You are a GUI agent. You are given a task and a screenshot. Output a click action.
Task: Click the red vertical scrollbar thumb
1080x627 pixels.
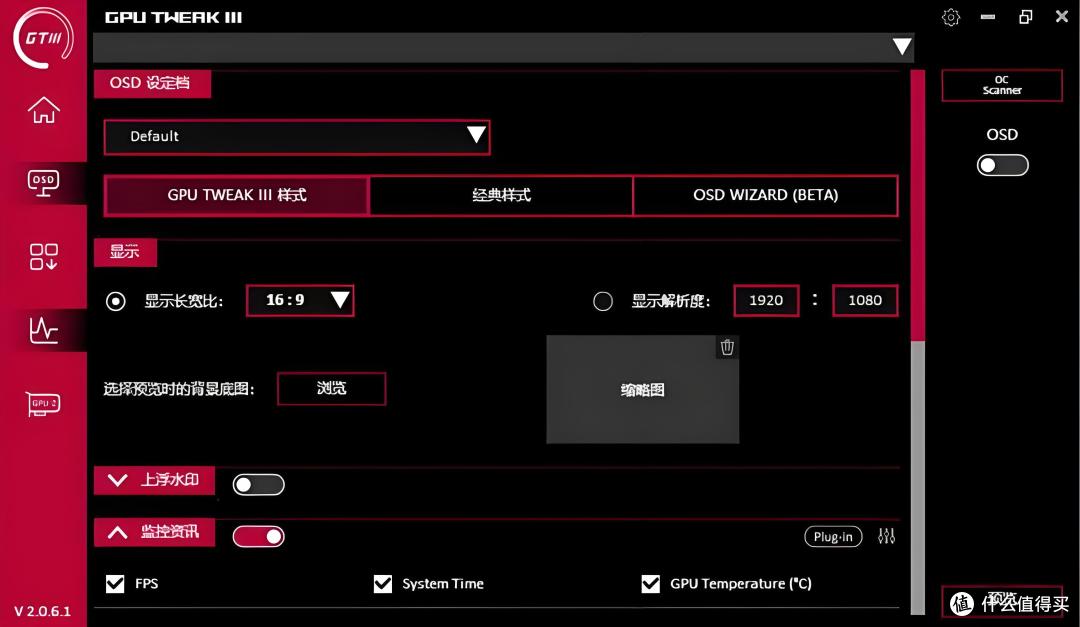point(917,205)
